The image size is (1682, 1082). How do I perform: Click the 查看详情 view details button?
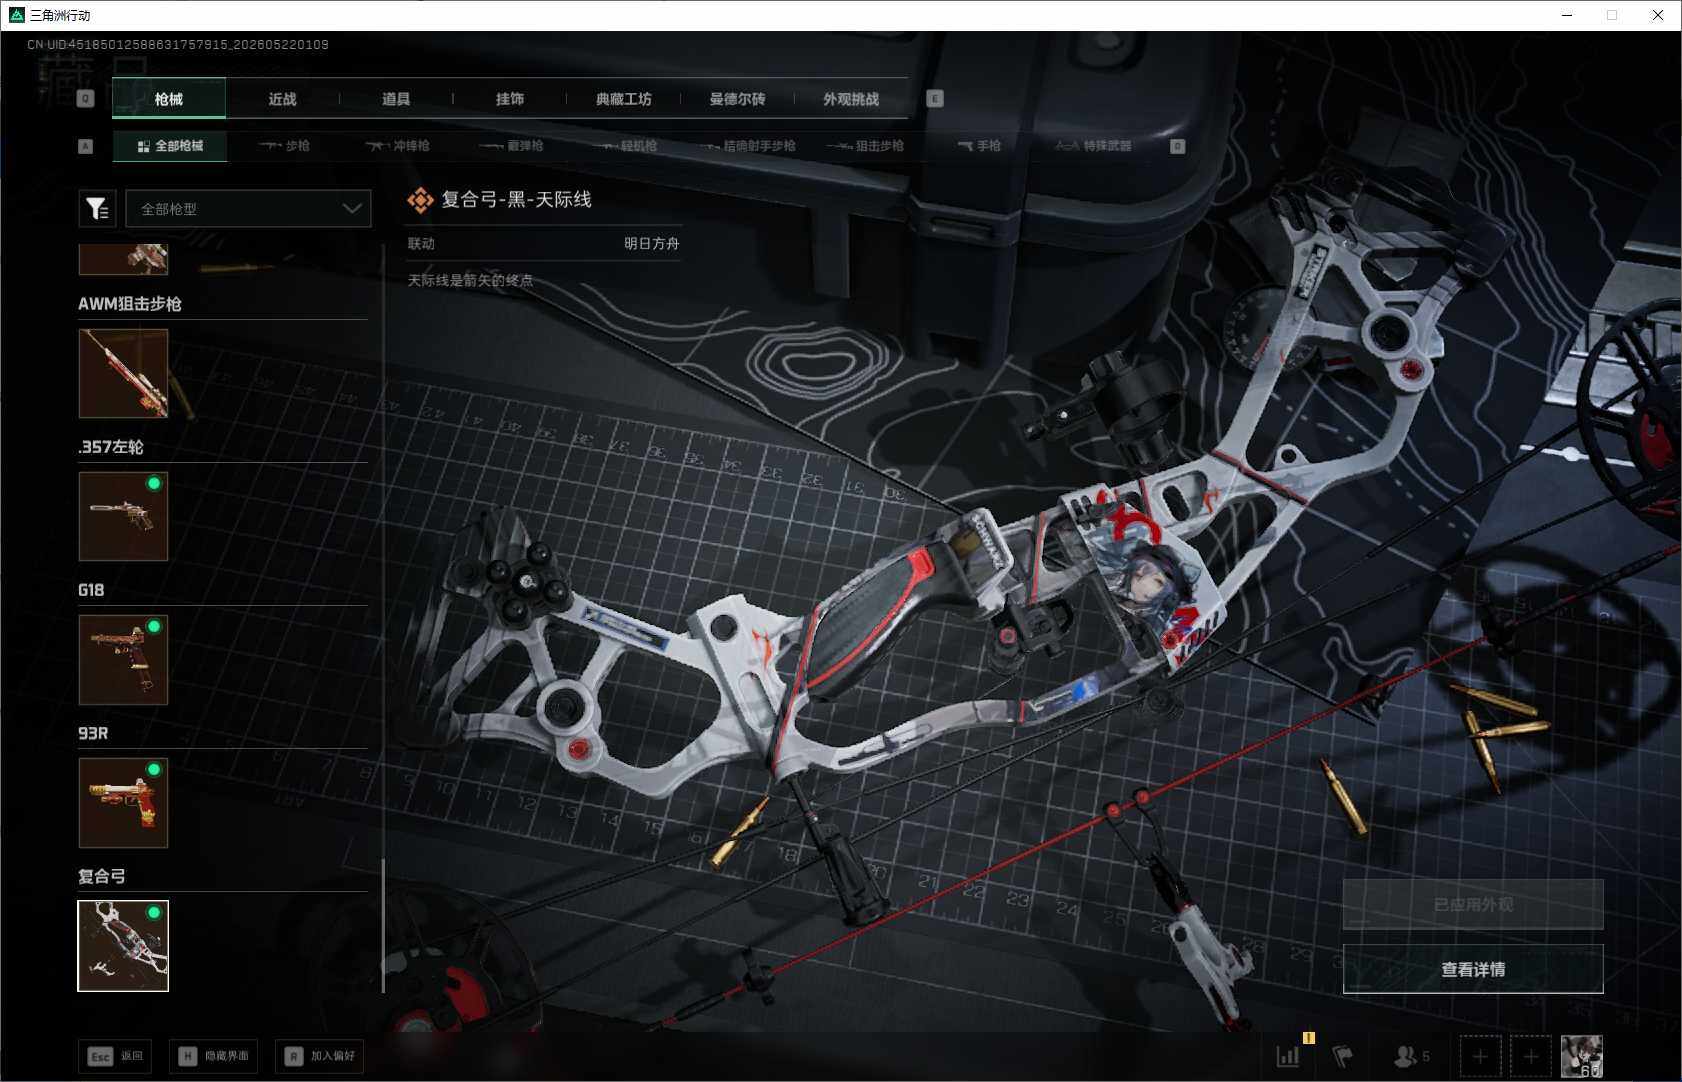tap(1473, 969)
